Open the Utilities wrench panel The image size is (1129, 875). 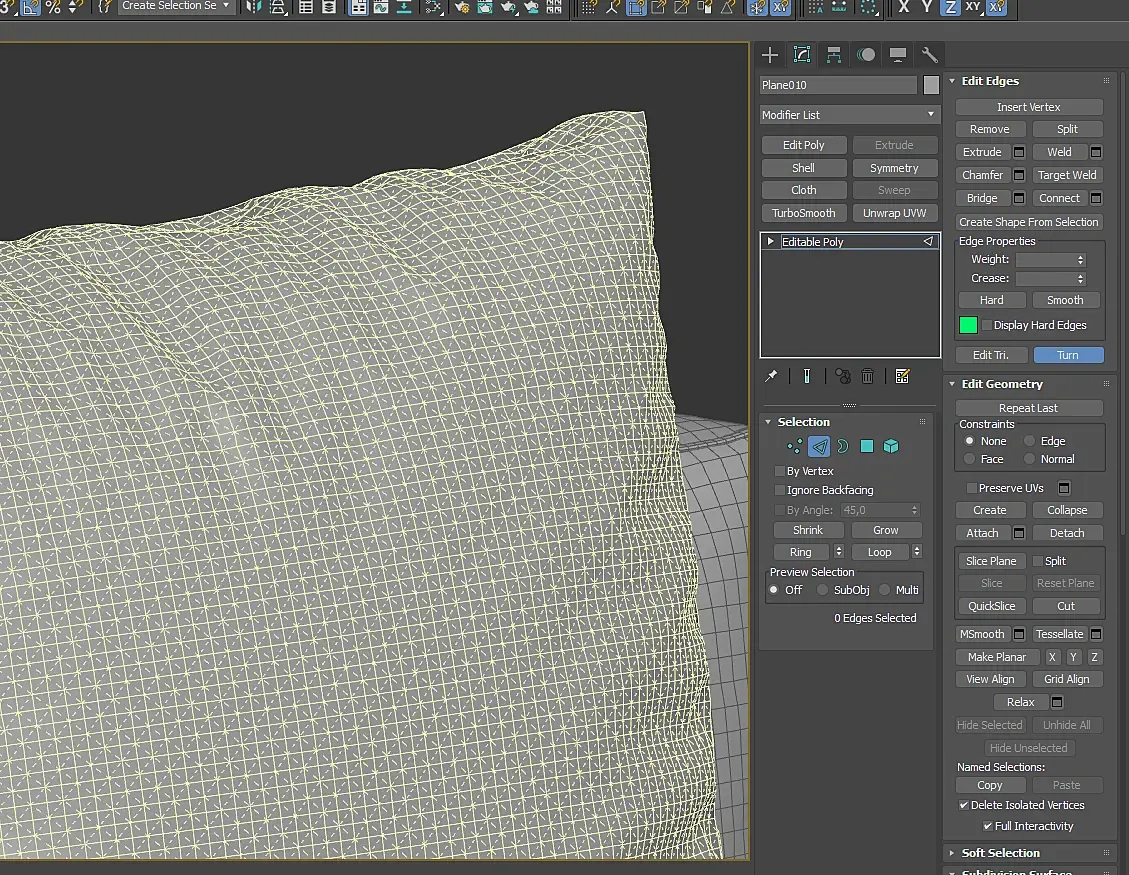[930, 55]
